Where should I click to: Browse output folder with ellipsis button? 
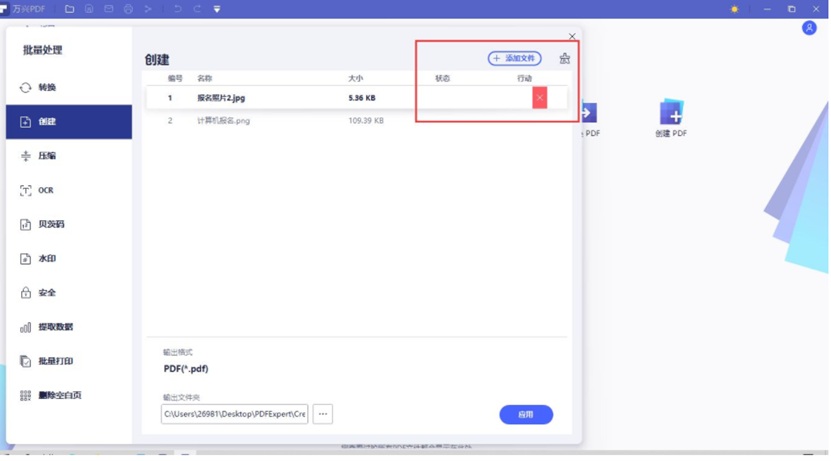323,414
